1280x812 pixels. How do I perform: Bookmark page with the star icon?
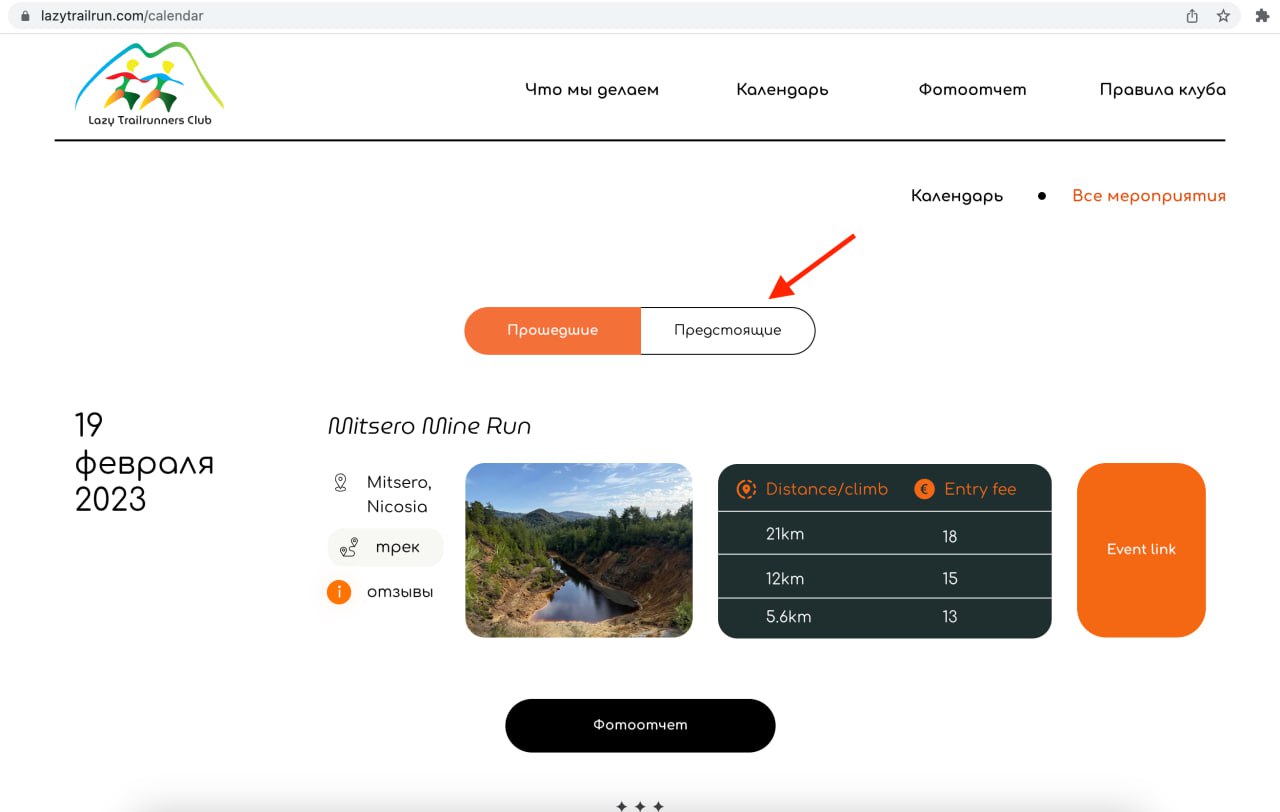[1223, 16]
